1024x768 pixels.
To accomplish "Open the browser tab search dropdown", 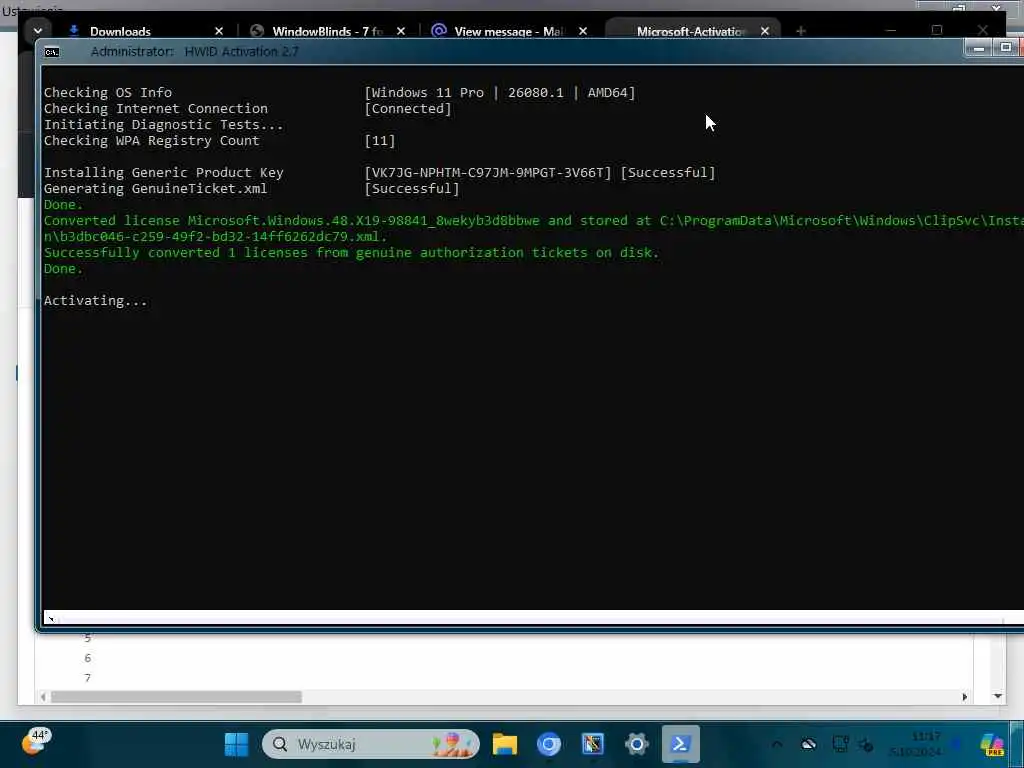I will 37,31.
